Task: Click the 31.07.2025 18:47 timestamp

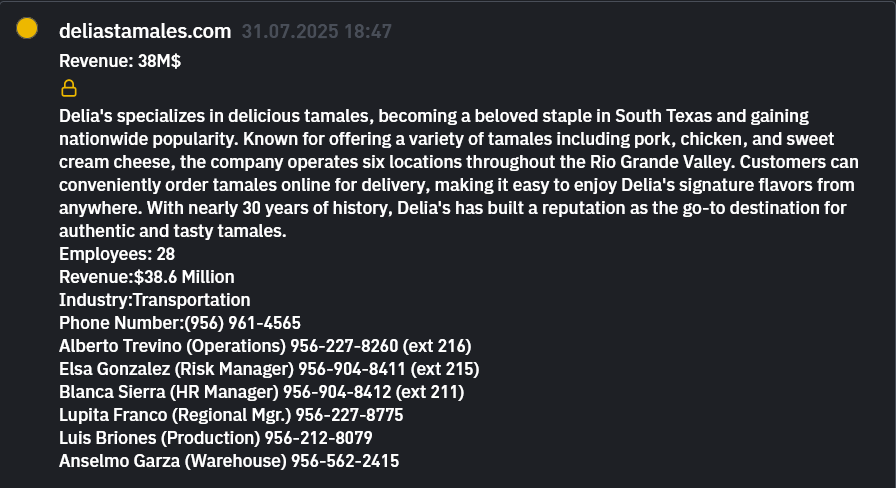Action: click(316, 32)
